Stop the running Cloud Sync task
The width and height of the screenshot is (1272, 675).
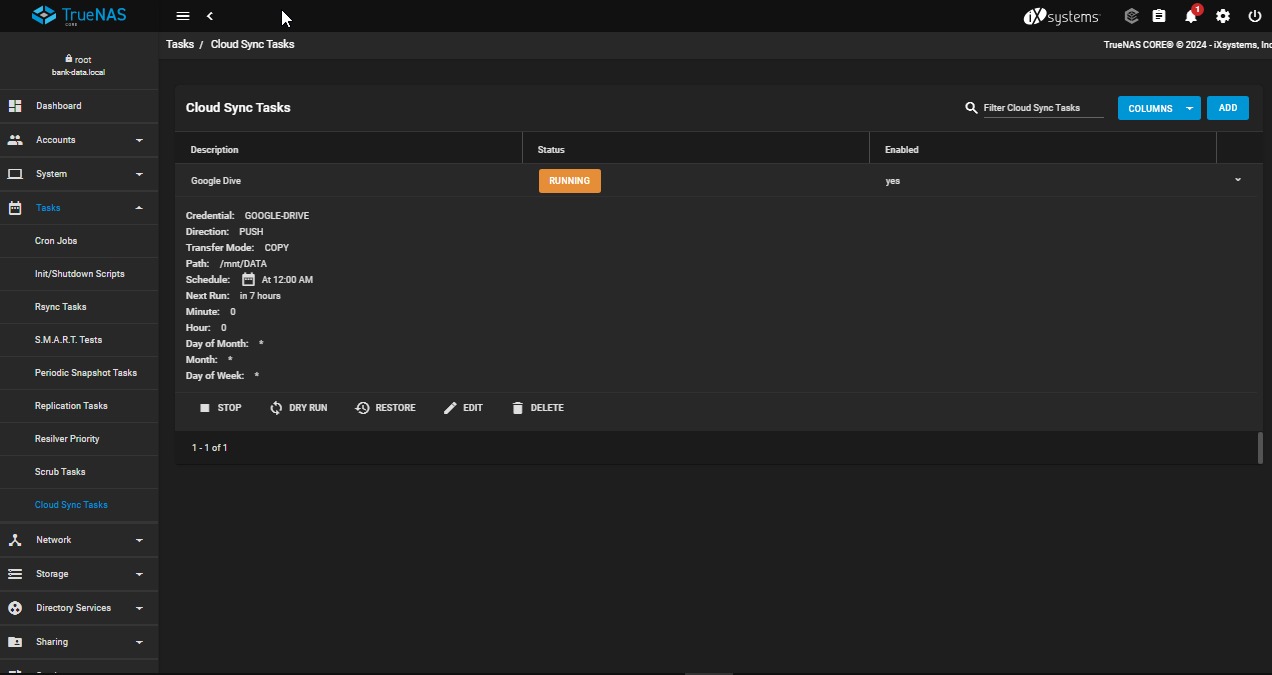pos(220,408)
